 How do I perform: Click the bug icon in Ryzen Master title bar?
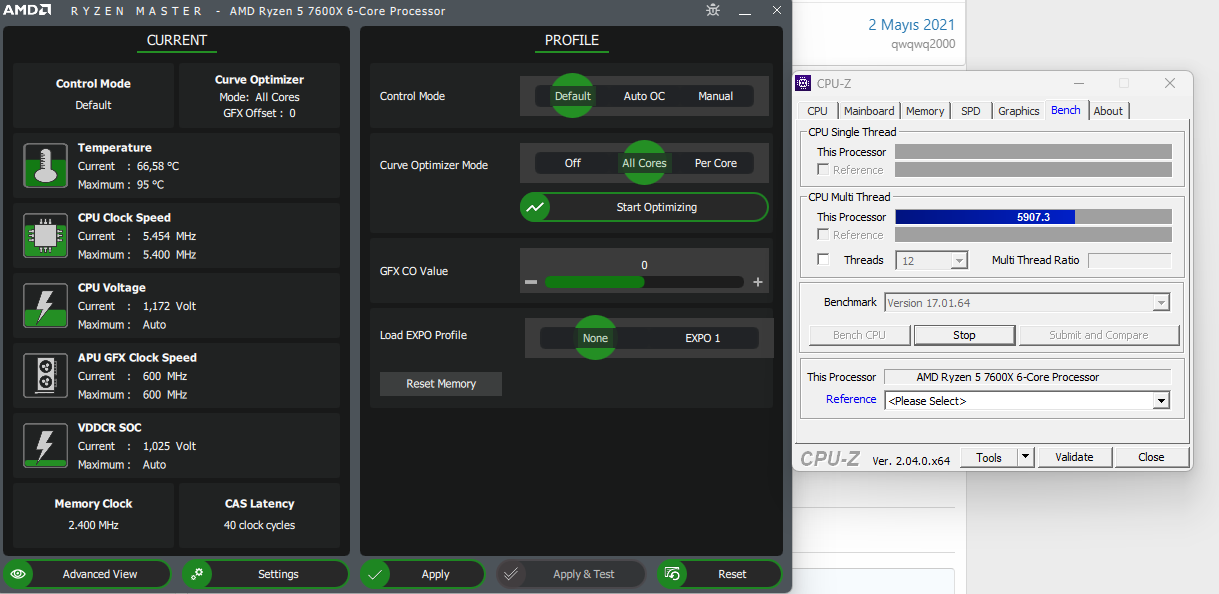(713, 10)
